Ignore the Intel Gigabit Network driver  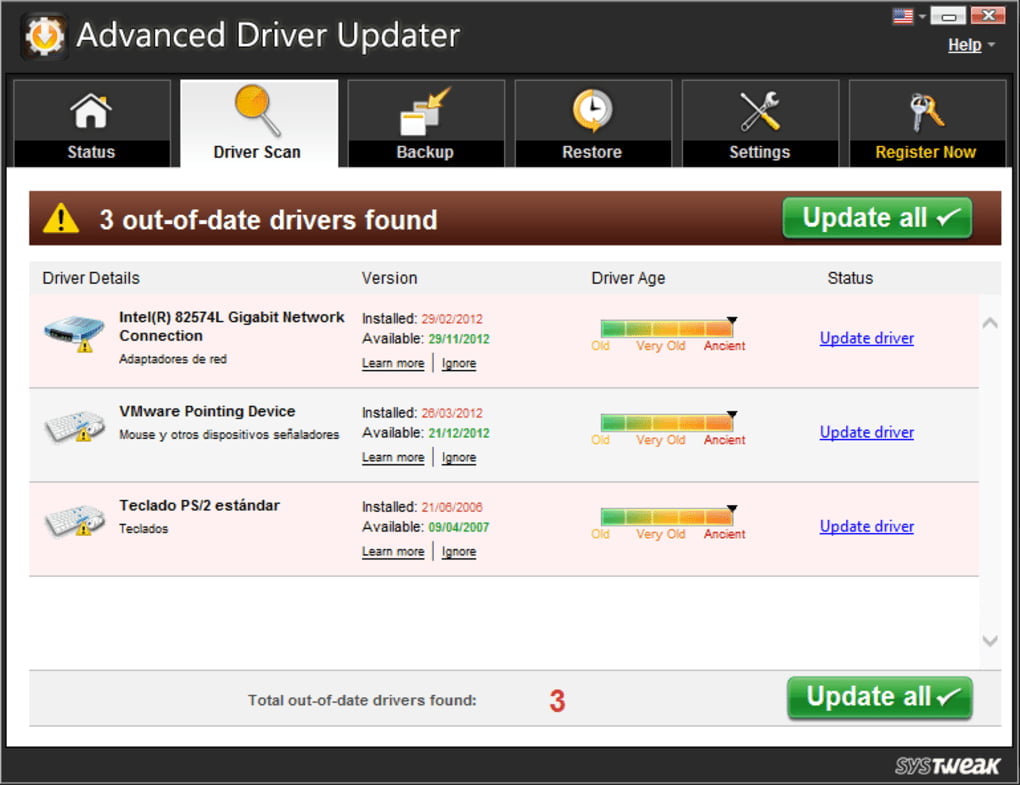(458, 363)
